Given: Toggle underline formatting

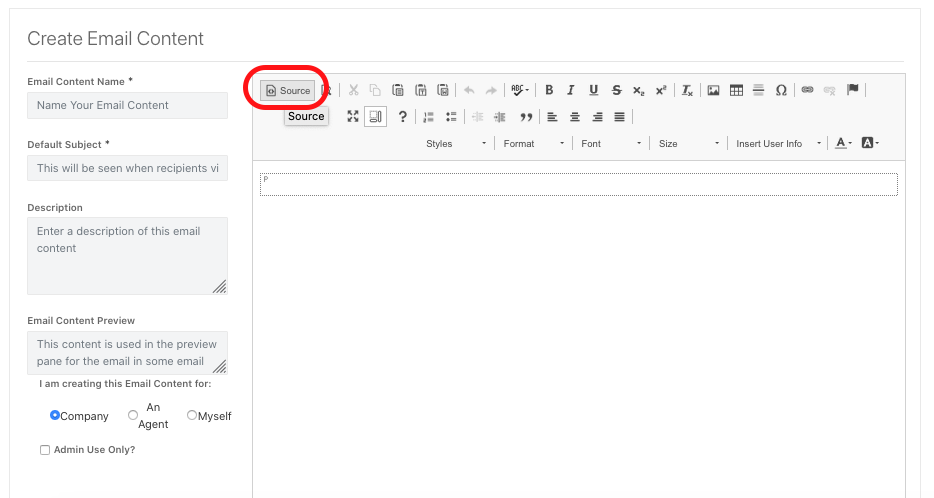Looking at the screenshot, I should pos(593,90).
